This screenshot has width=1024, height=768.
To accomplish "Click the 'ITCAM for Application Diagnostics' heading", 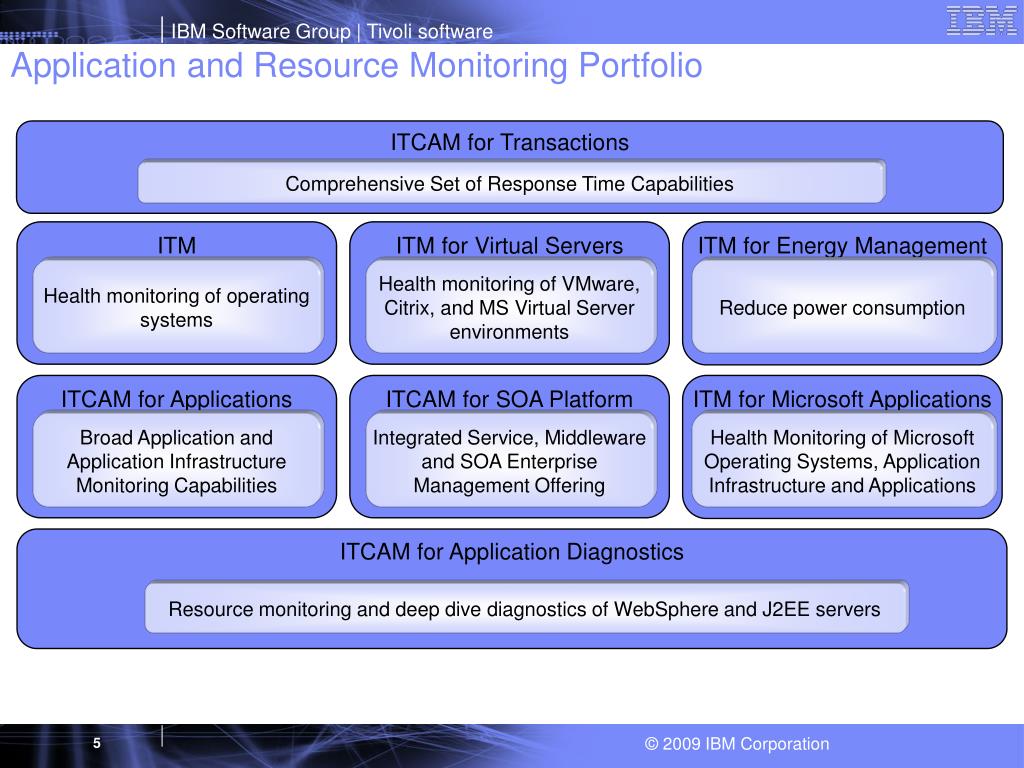I will pos(511,552).
